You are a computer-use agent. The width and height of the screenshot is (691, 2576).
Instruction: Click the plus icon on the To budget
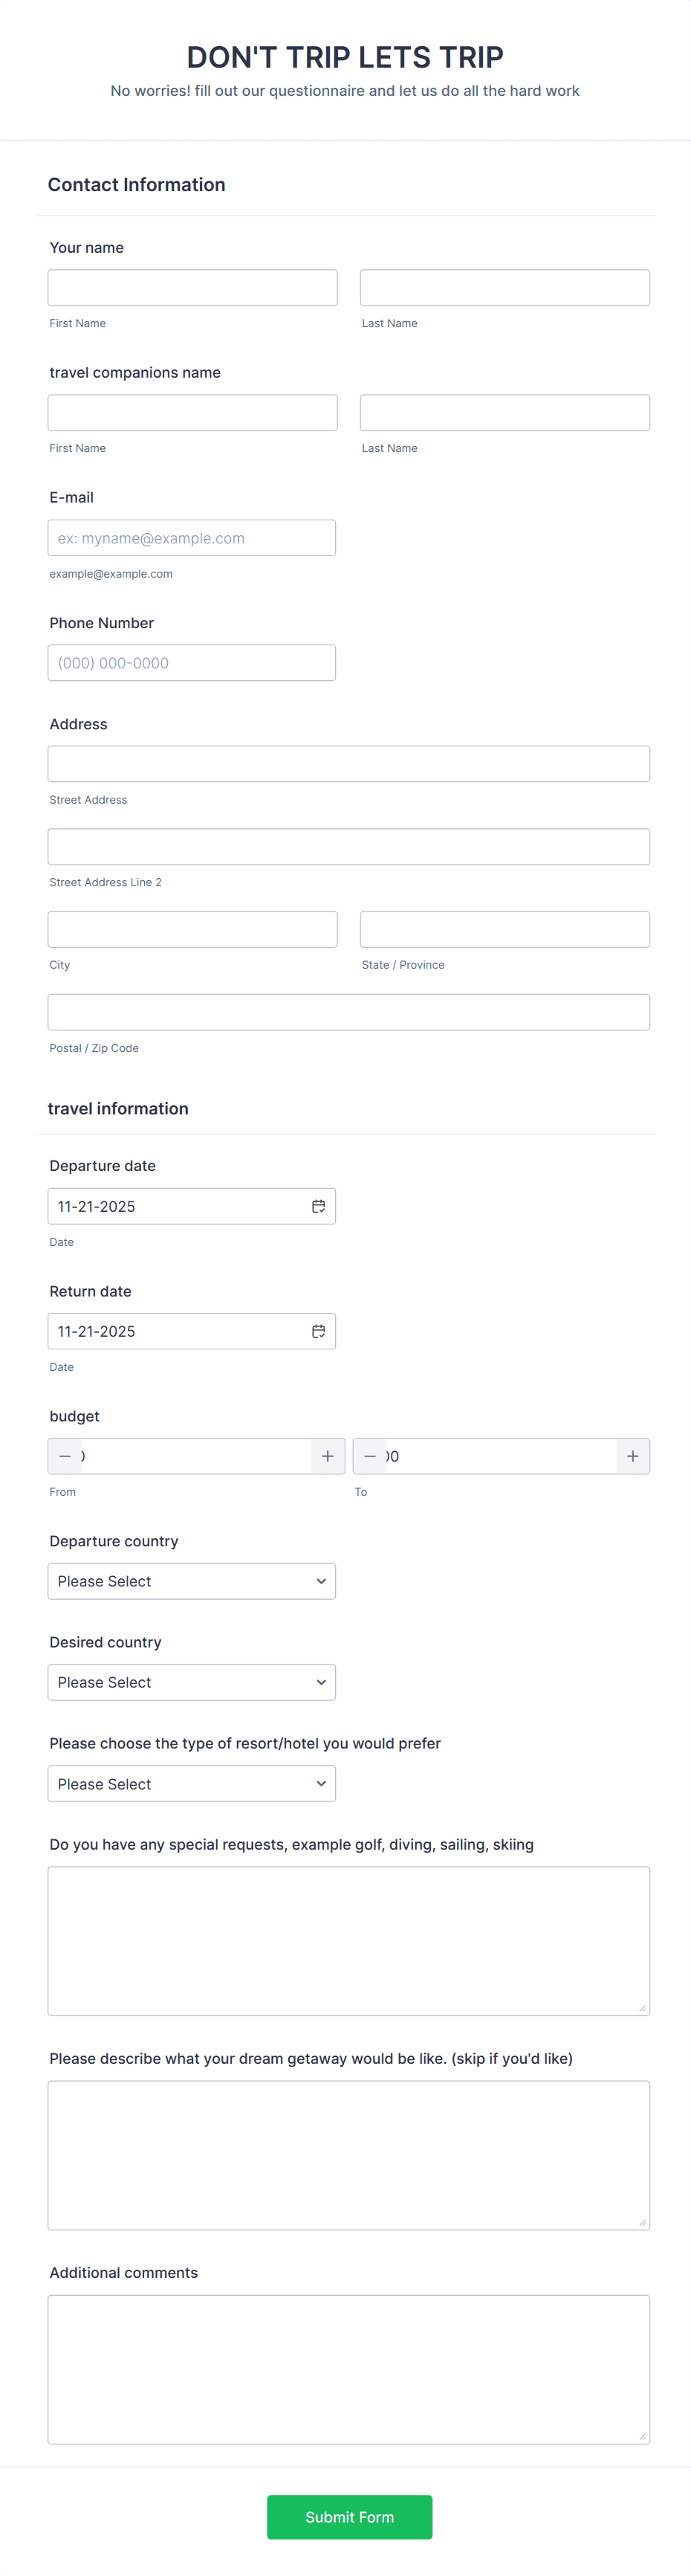632,1456
